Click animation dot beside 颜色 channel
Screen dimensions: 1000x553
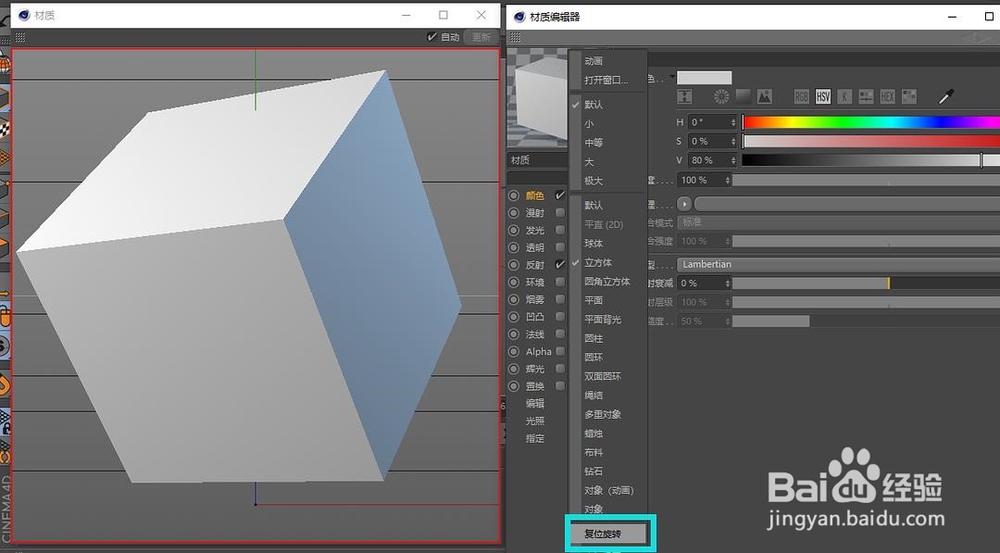[514, 196]
